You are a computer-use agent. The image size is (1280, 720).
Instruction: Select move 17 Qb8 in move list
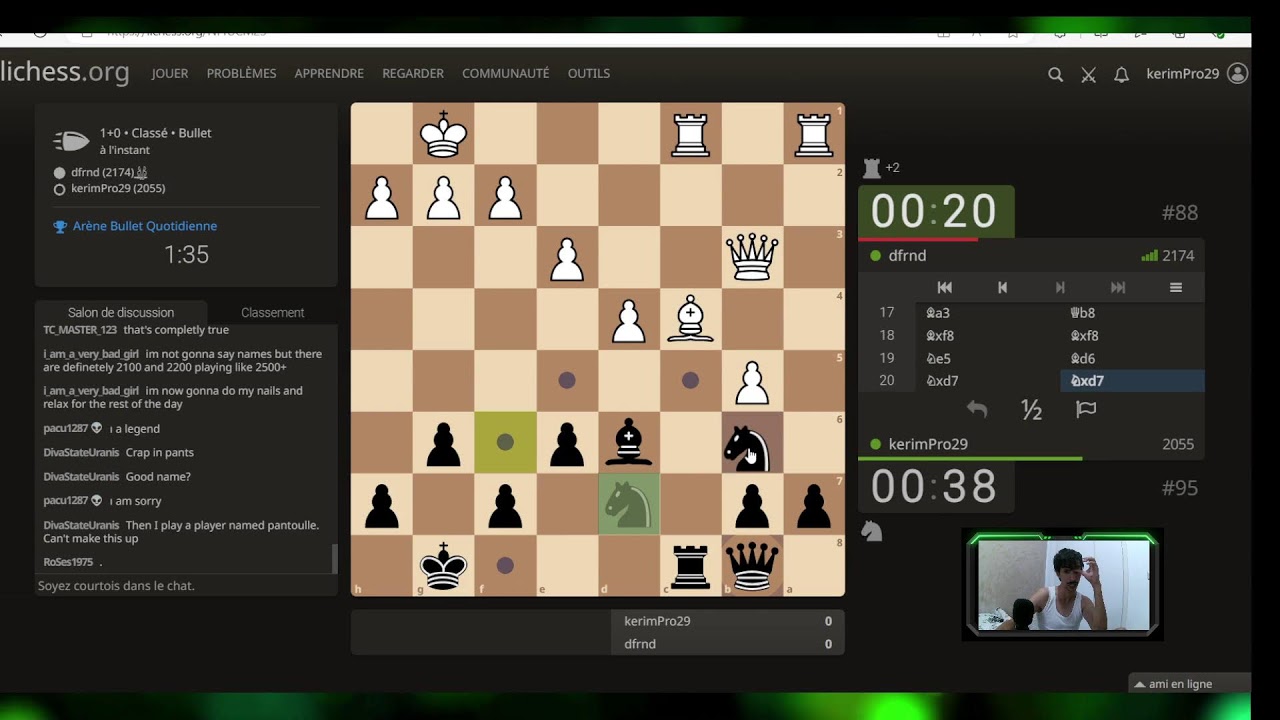(x=1132, y=313)
